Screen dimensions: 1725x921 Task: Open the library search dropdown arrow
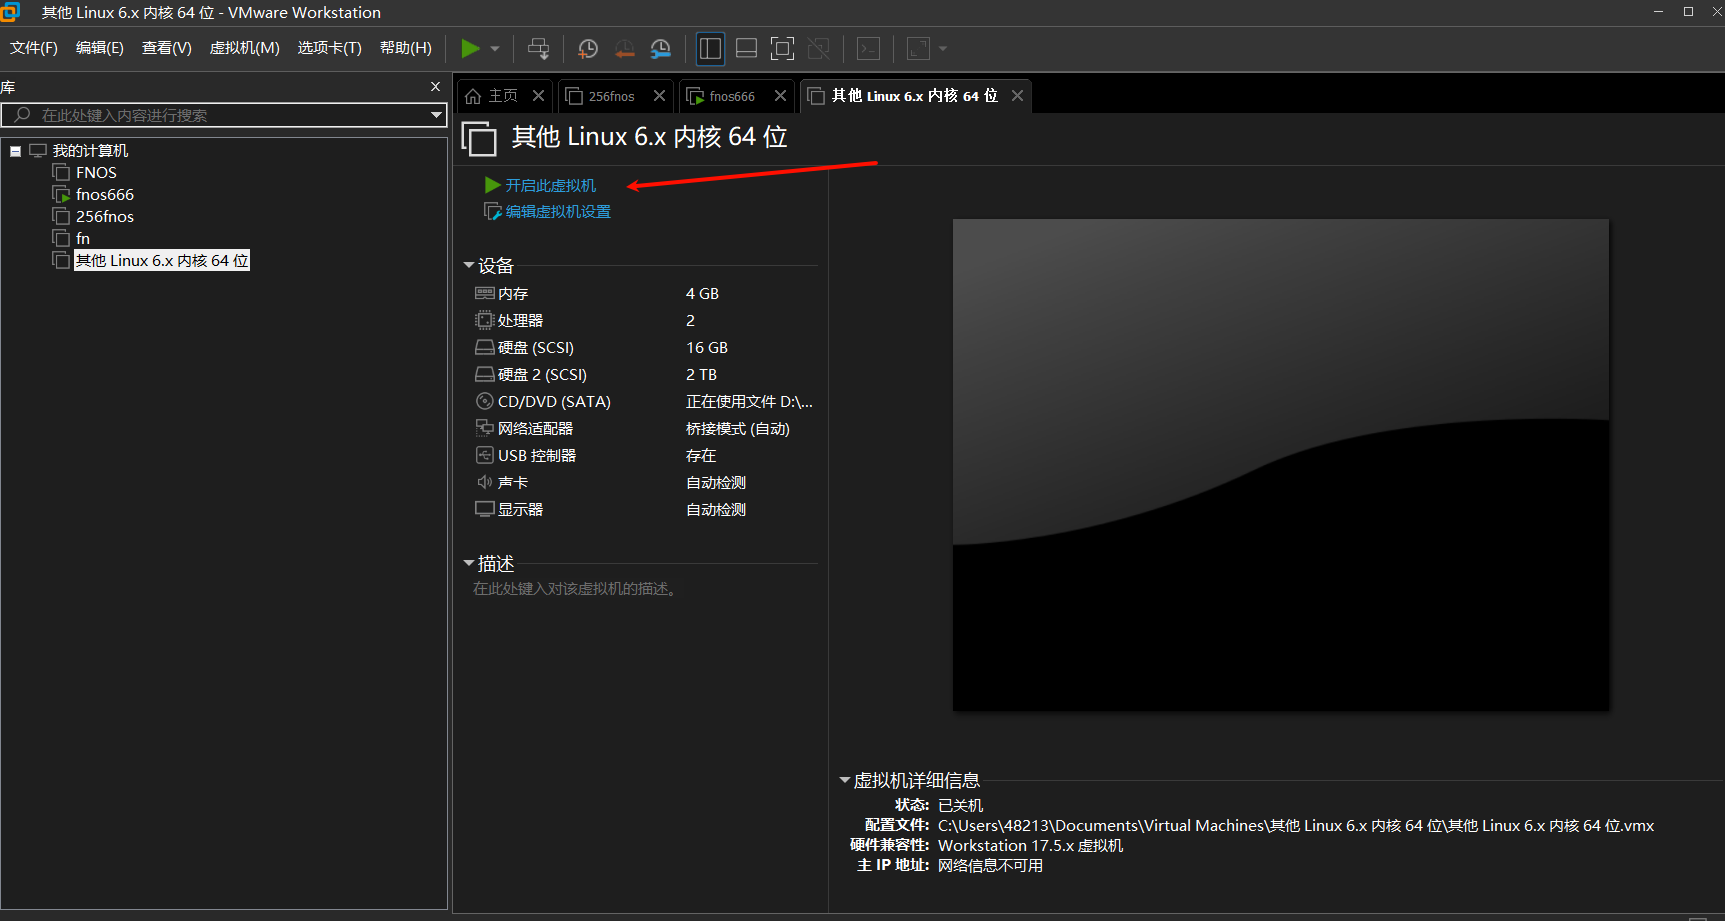coord(436,115)
